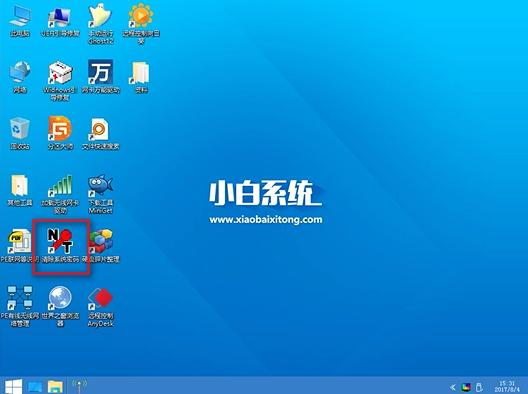The width and height of the screenshot is (528, 394).
Task: Click the Windows Start button in taskbar
Action: (x=13, y=386)
